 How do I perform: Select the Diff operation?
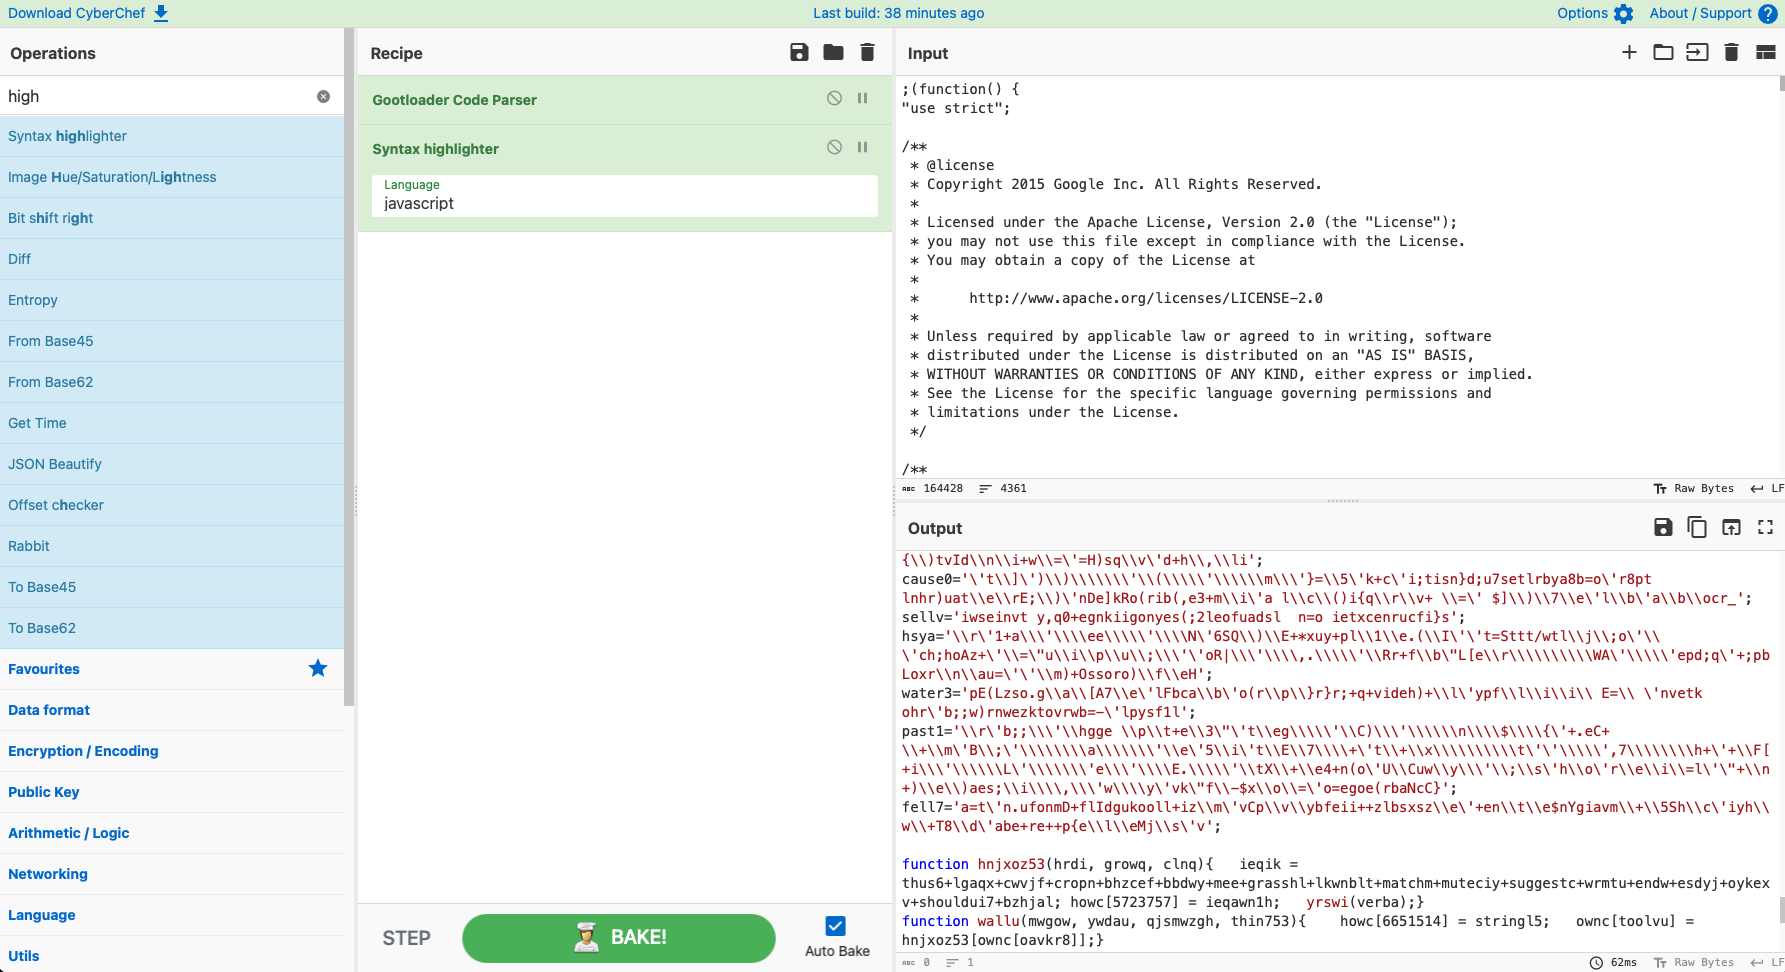tap(172, 259)
